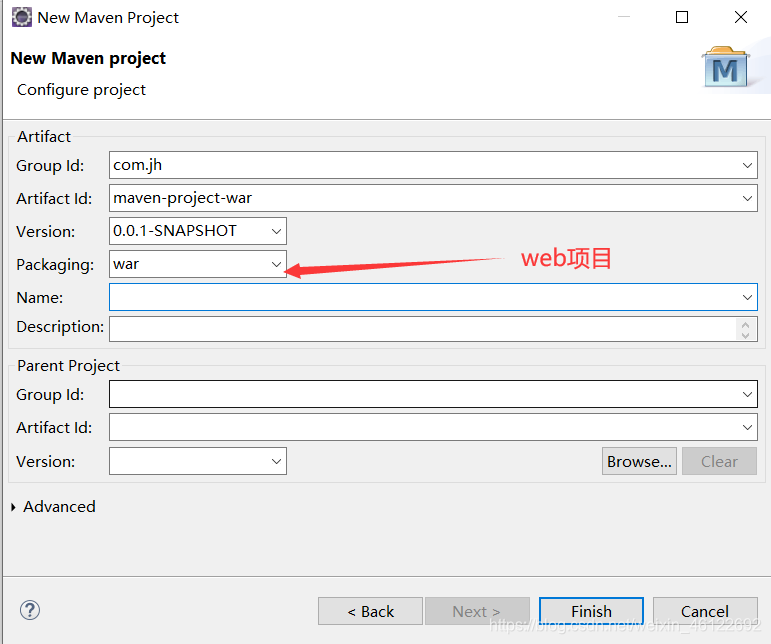The image size is (771, 644).
Task: Click the Finish button
Action: click(591, 611)
